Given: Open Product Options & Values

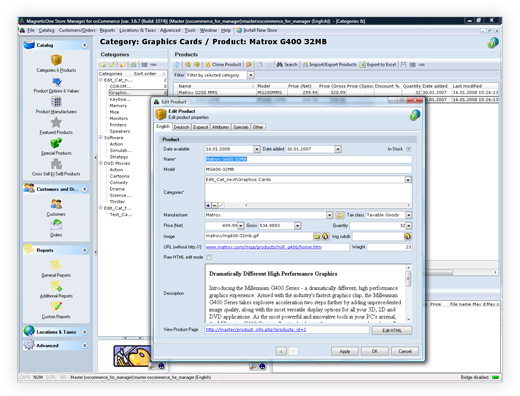Looking at the screenshot, I should [x=56, y=85].
